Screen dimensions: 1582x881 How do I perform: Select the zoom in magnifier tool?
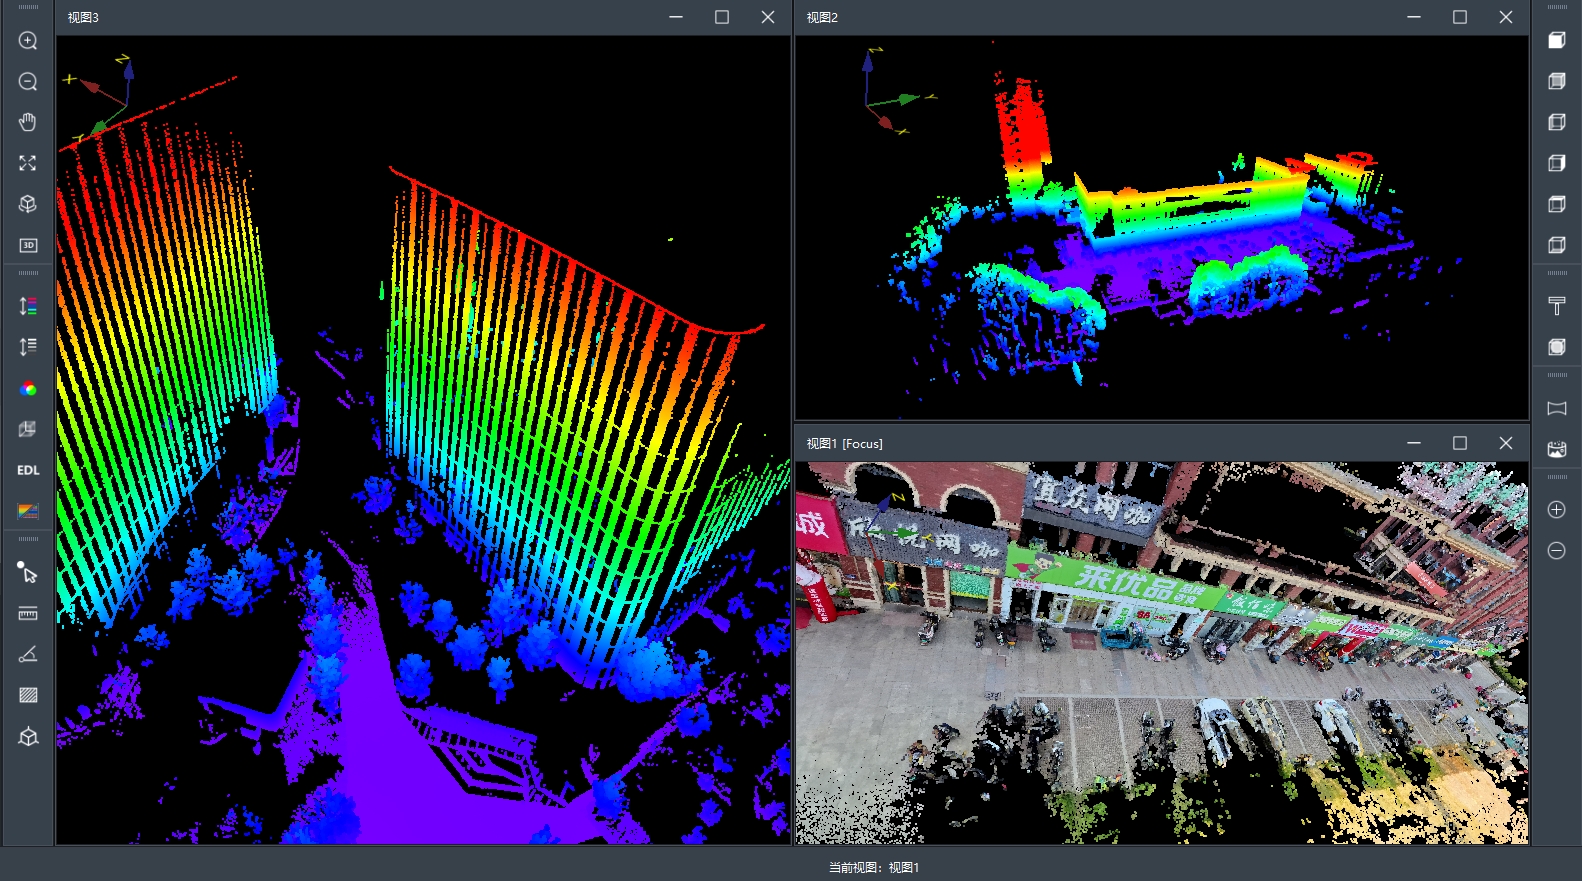[x=28, y=41]
